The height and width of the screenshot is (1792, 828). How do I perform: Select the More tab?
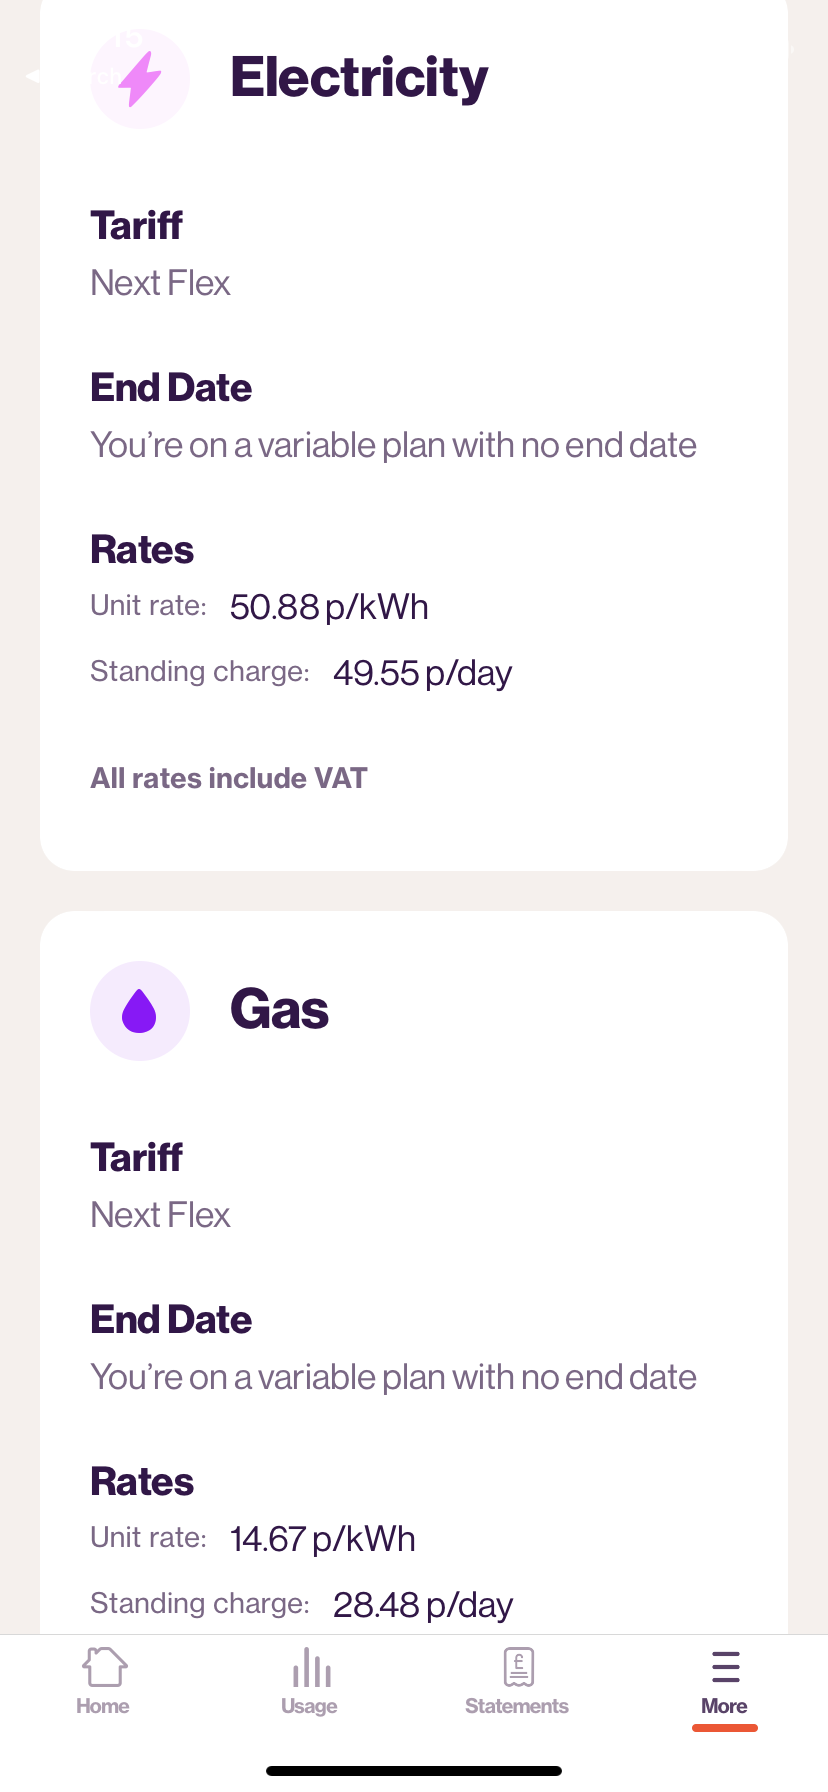pyautogui.click(x=725, y=1682)
